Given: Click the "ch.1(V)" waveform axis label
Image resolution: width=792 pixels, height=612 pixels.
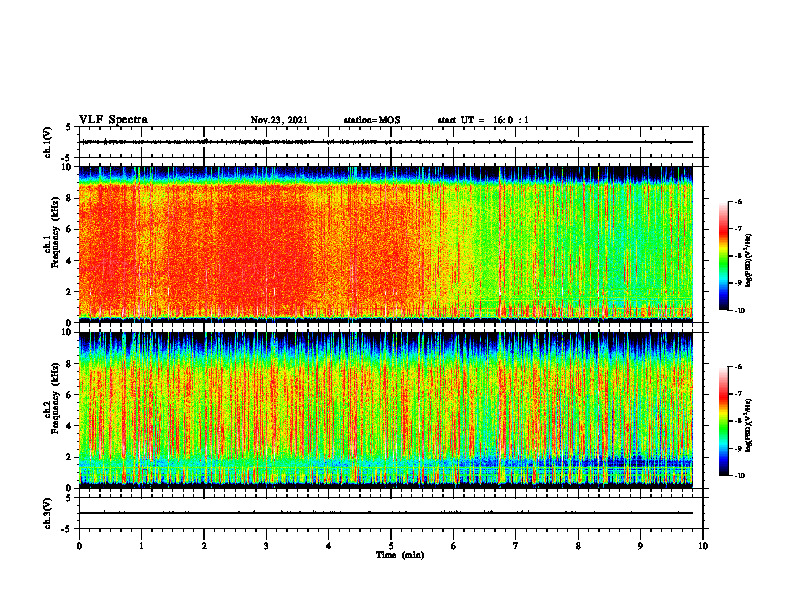Looking at the screenshot, I should [48, 142].
